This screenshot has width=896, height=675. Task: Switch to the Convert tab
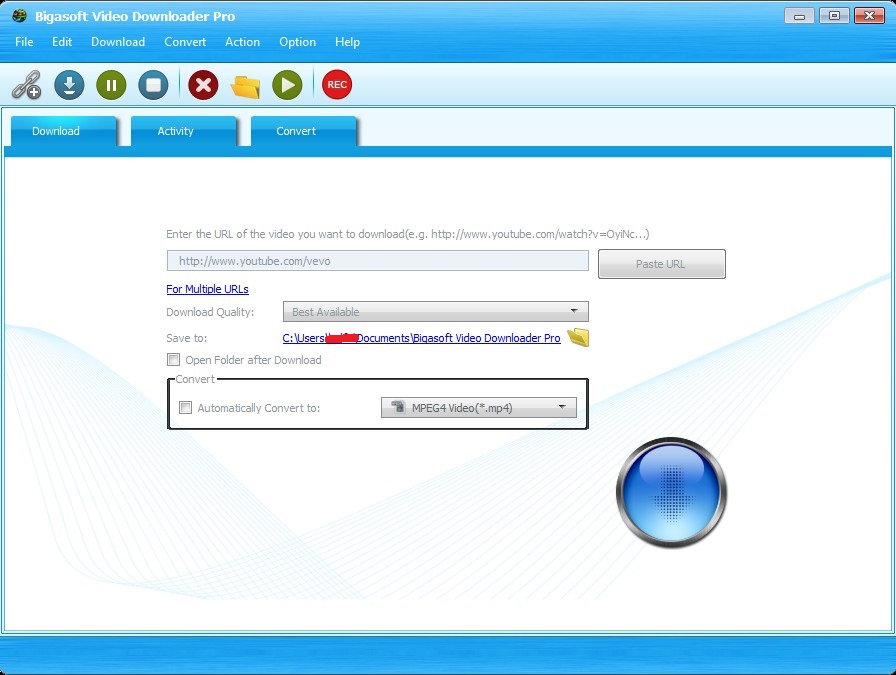[x=303, y=131]
